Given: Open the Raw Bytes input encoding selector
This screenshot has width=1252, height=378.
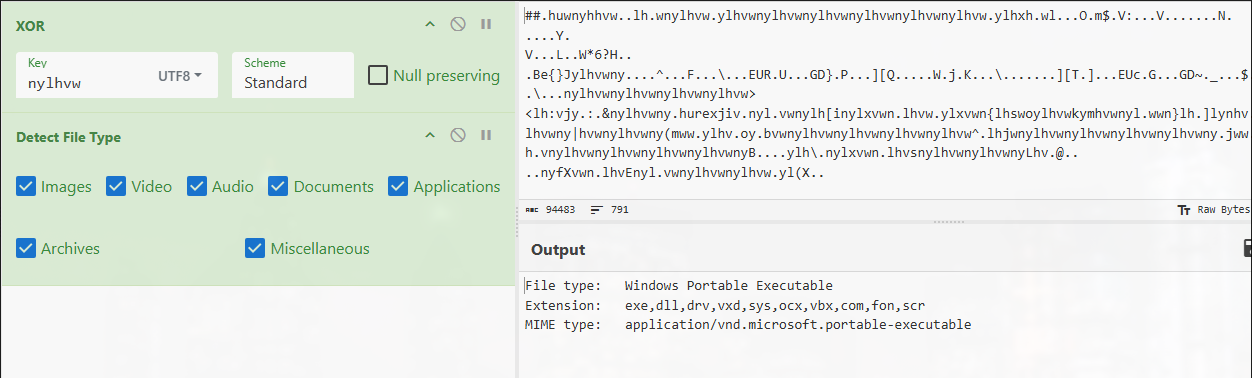Looking at the screenshot, I should click(x=1214, y=210).
